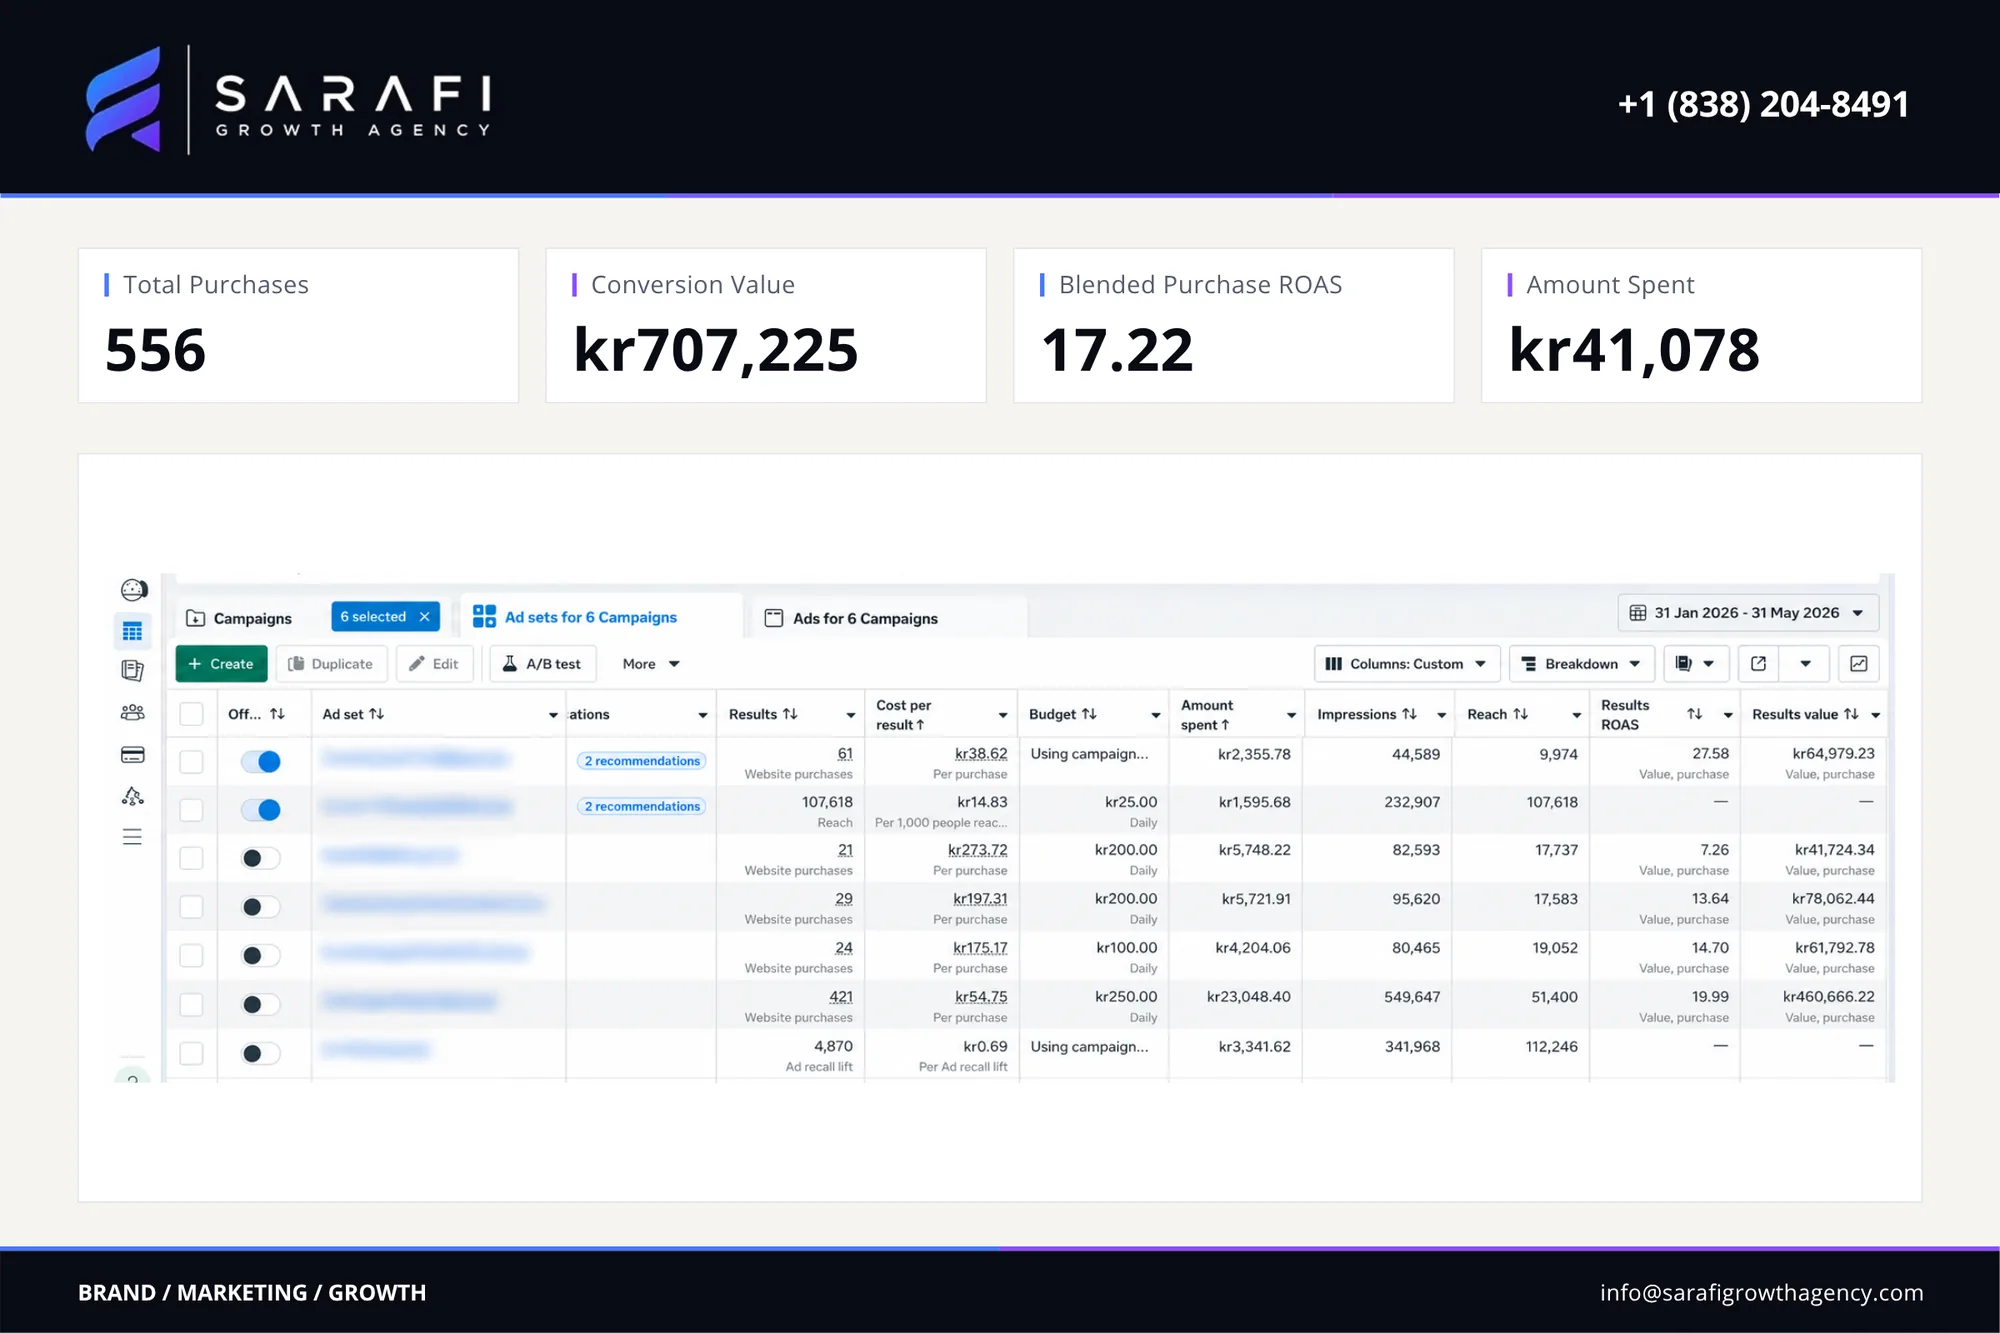Open the dropdown arrow next to export icon
This screenshot has width=2000, height=1333.
[1805, 664]
